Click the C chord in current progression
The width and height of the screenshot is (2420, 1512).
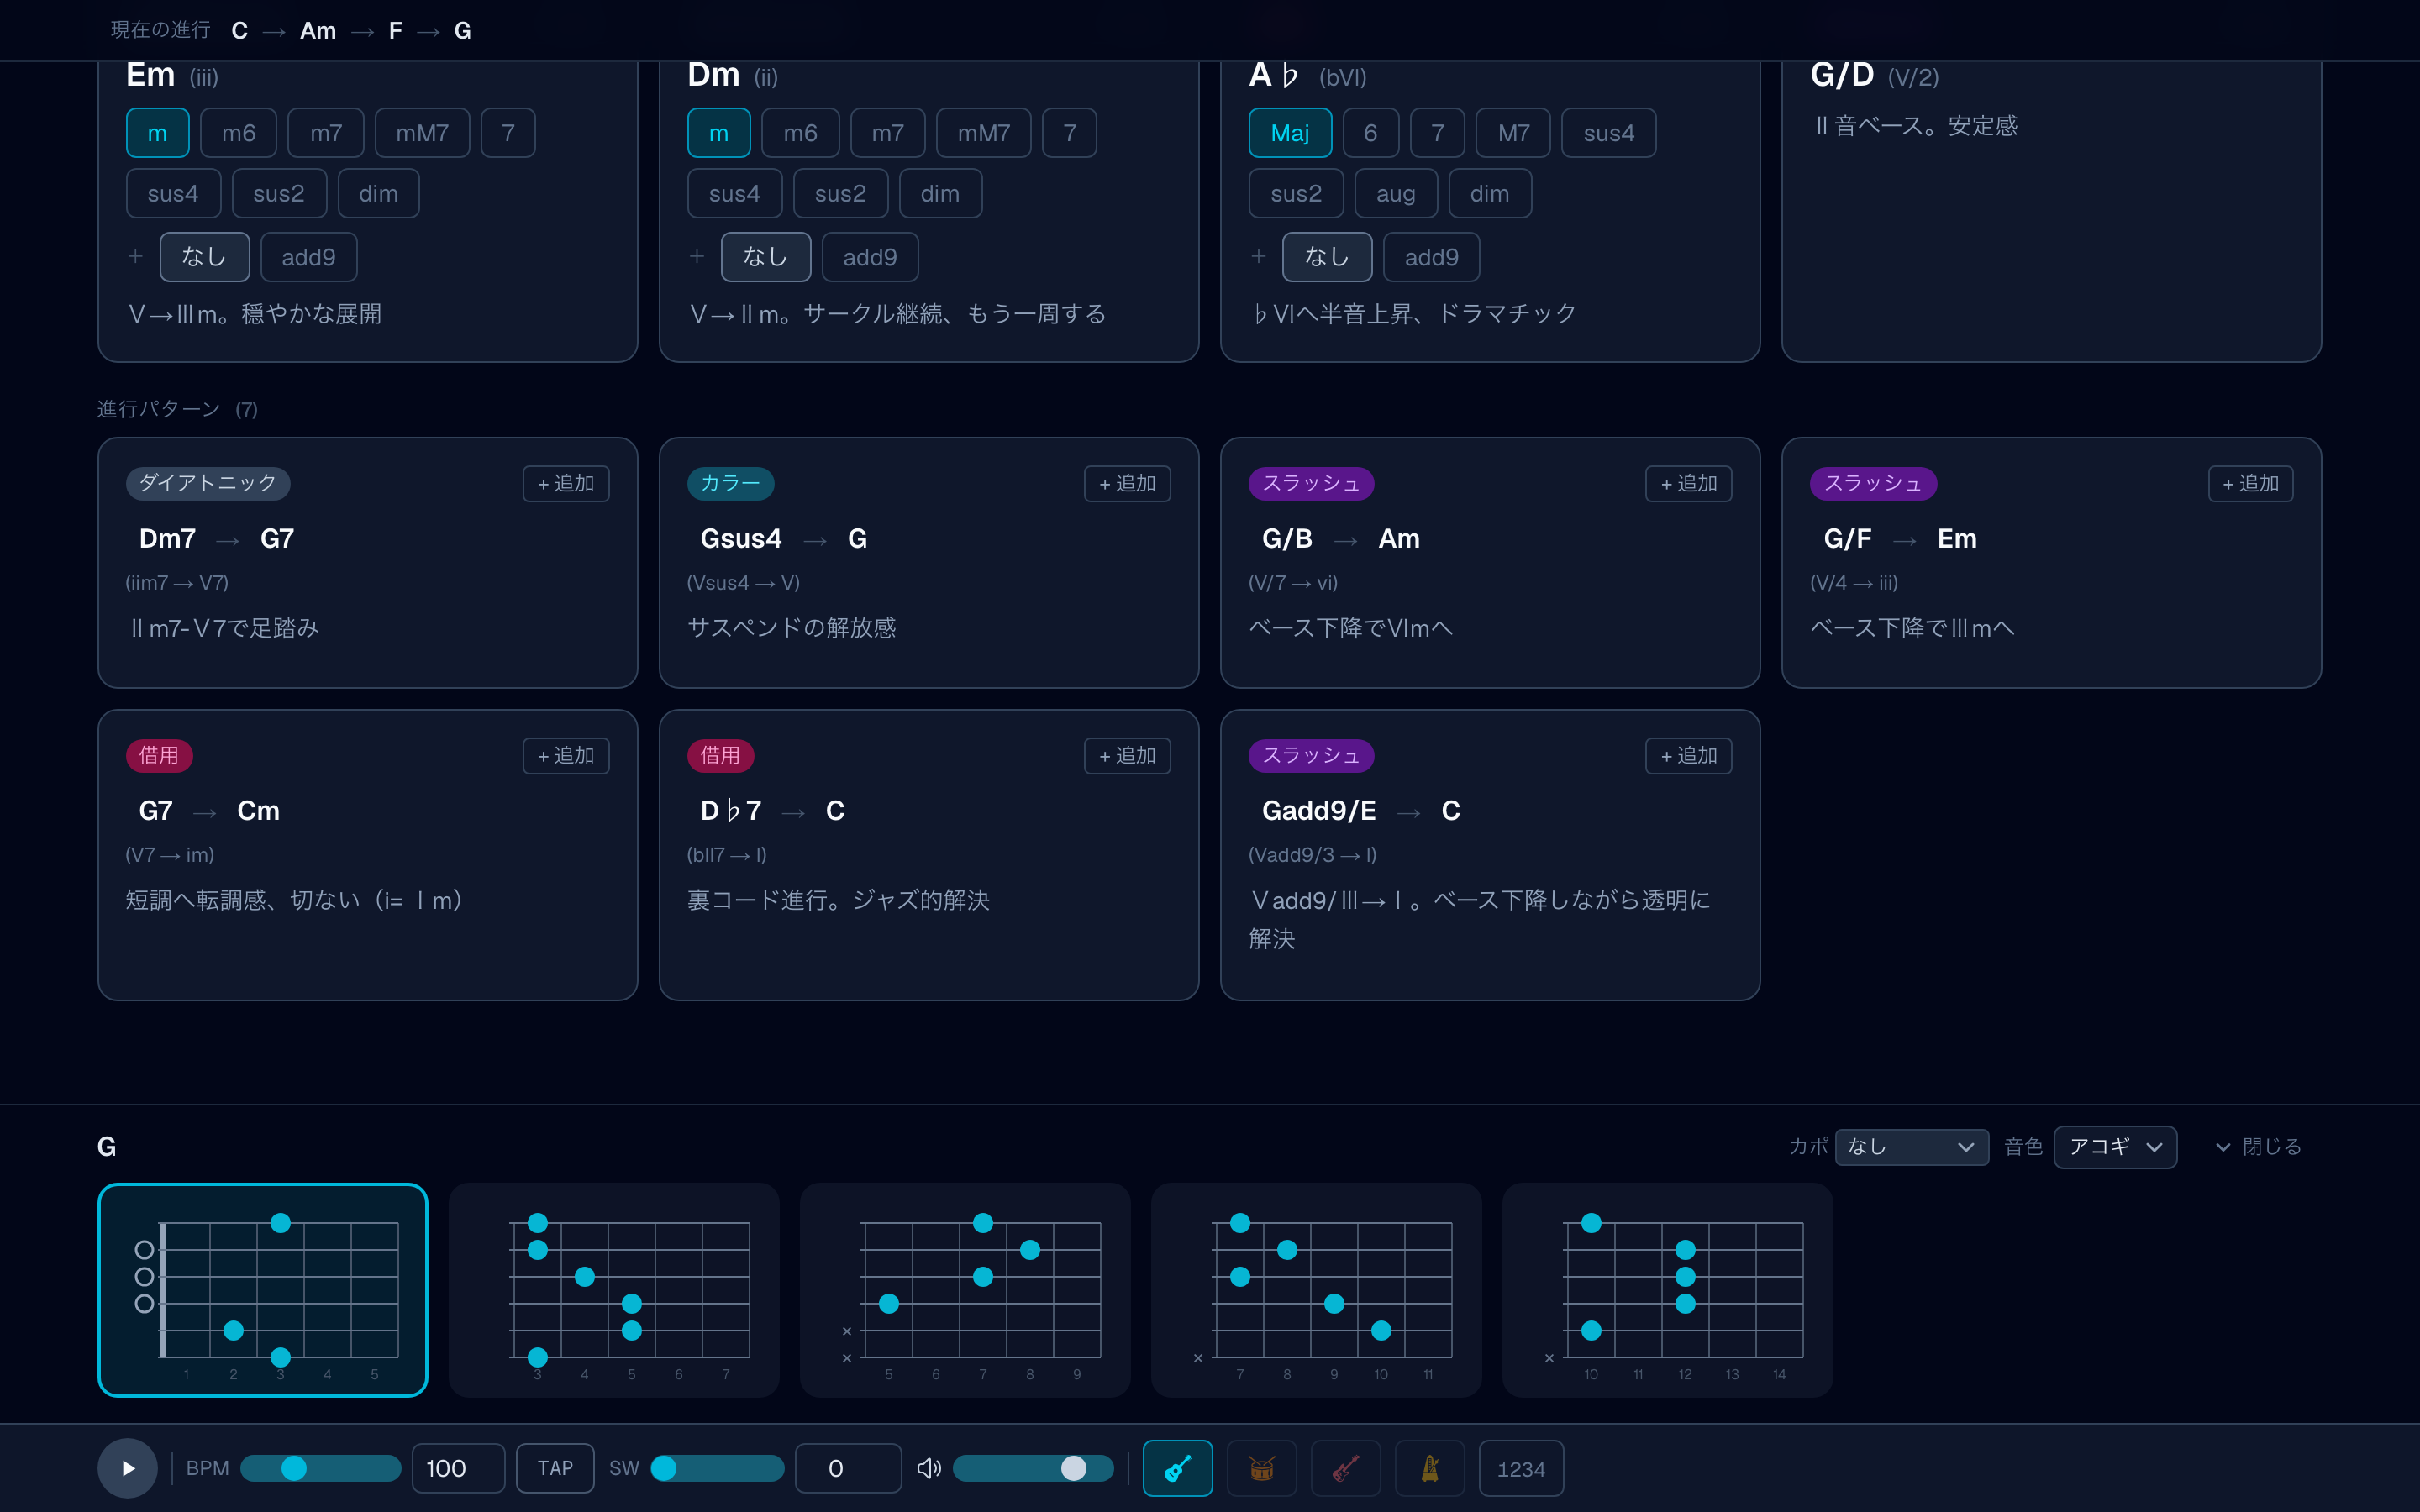[239, 30]
